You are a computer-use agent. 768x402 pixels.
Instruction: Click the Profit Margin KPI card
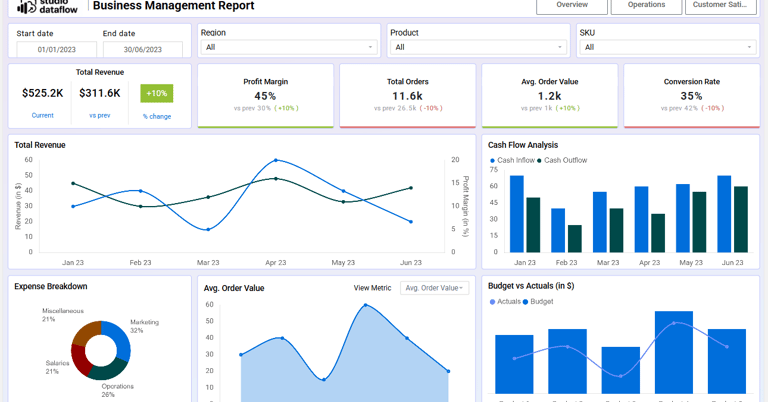coord(265,95)
